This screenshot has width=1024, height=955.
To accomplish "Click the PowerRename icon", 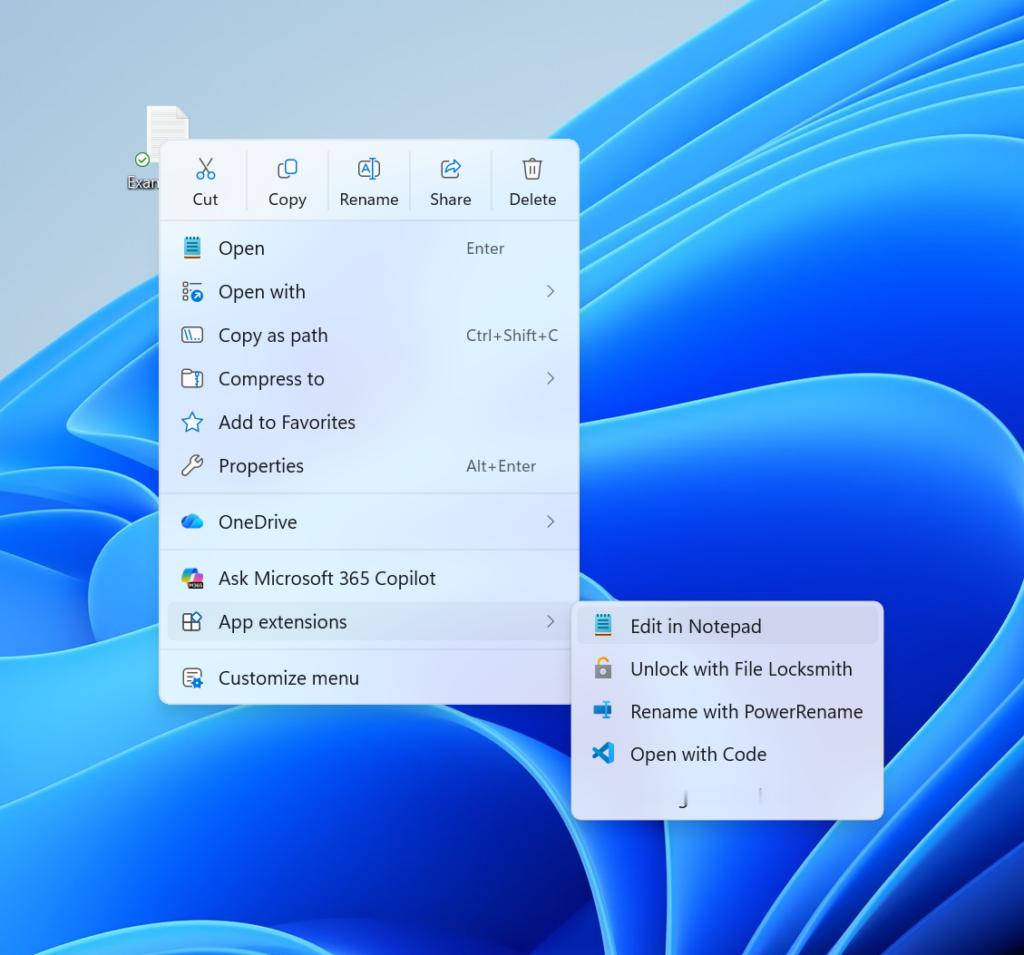I will tap(603, 710).
